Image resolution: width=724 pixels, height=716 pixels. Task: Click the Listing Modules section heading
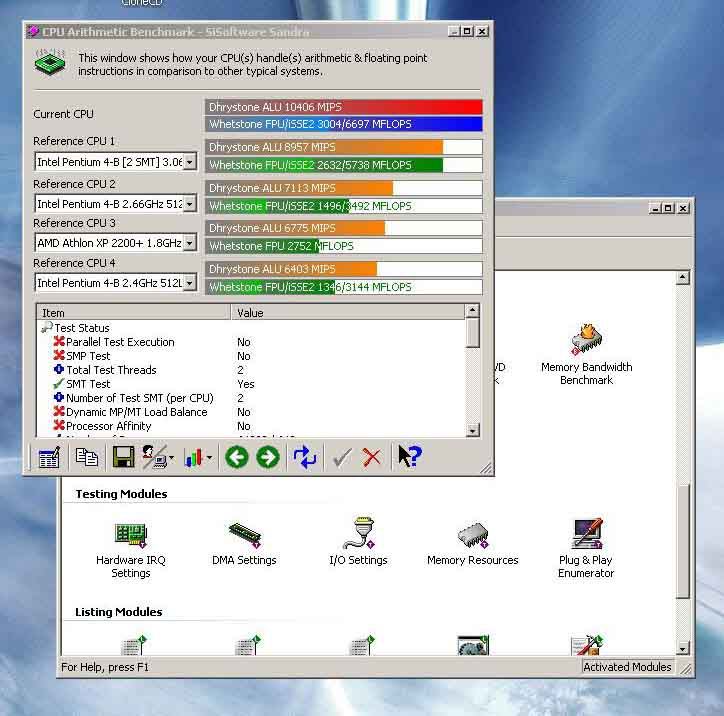click(119, 612)
